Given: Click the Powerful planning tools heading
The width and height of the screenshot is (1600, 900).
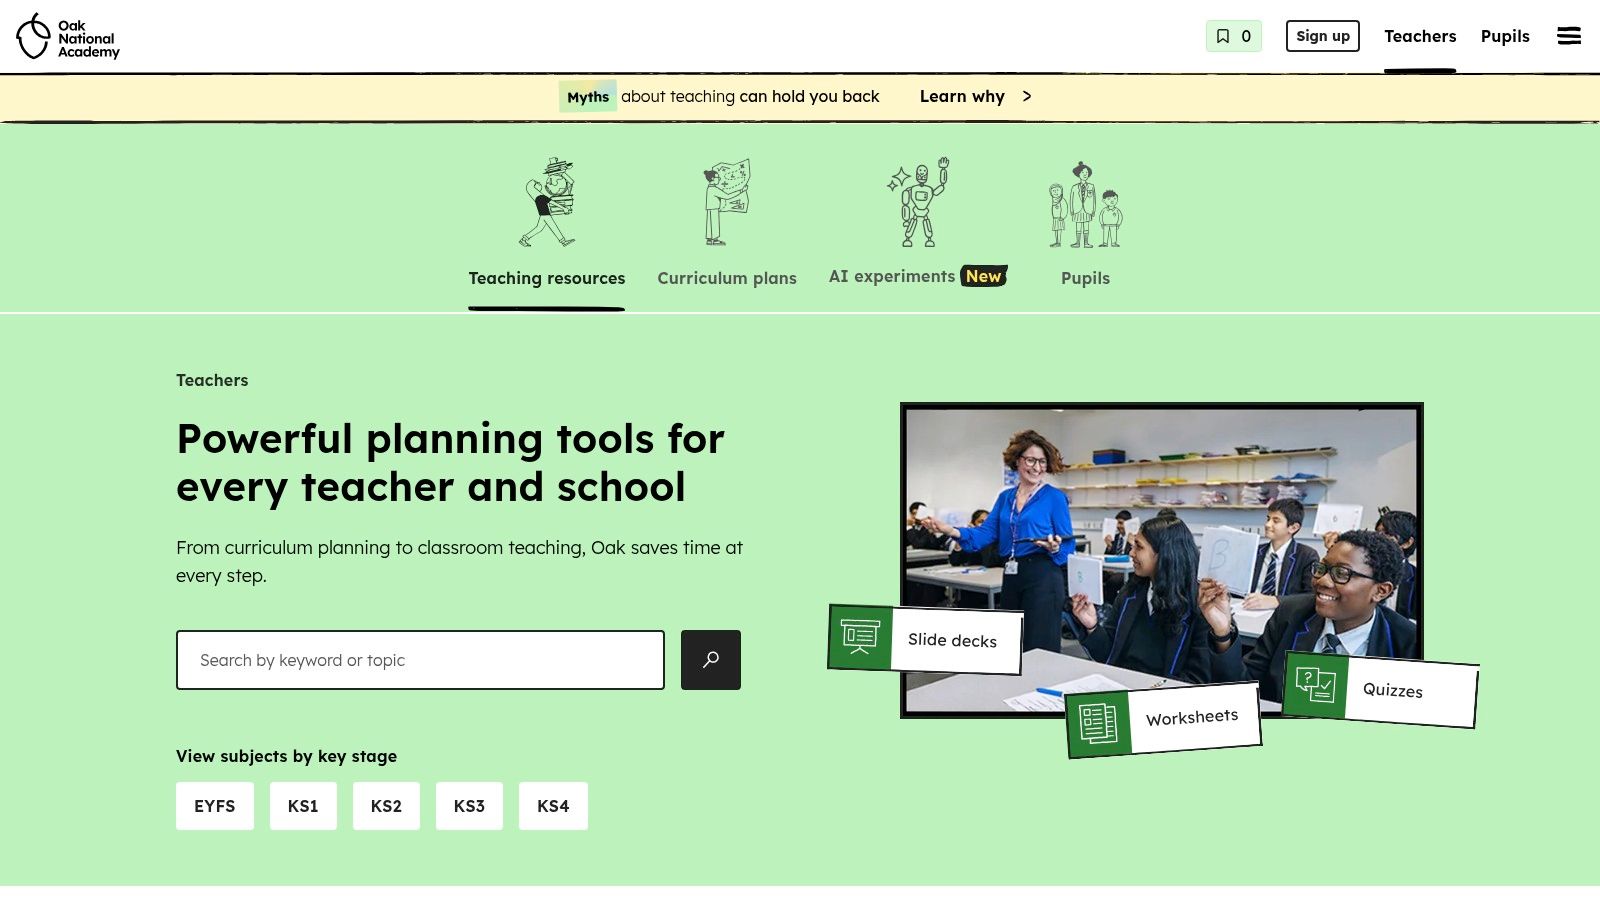Looking at the screenshot, I should [450, 463].
